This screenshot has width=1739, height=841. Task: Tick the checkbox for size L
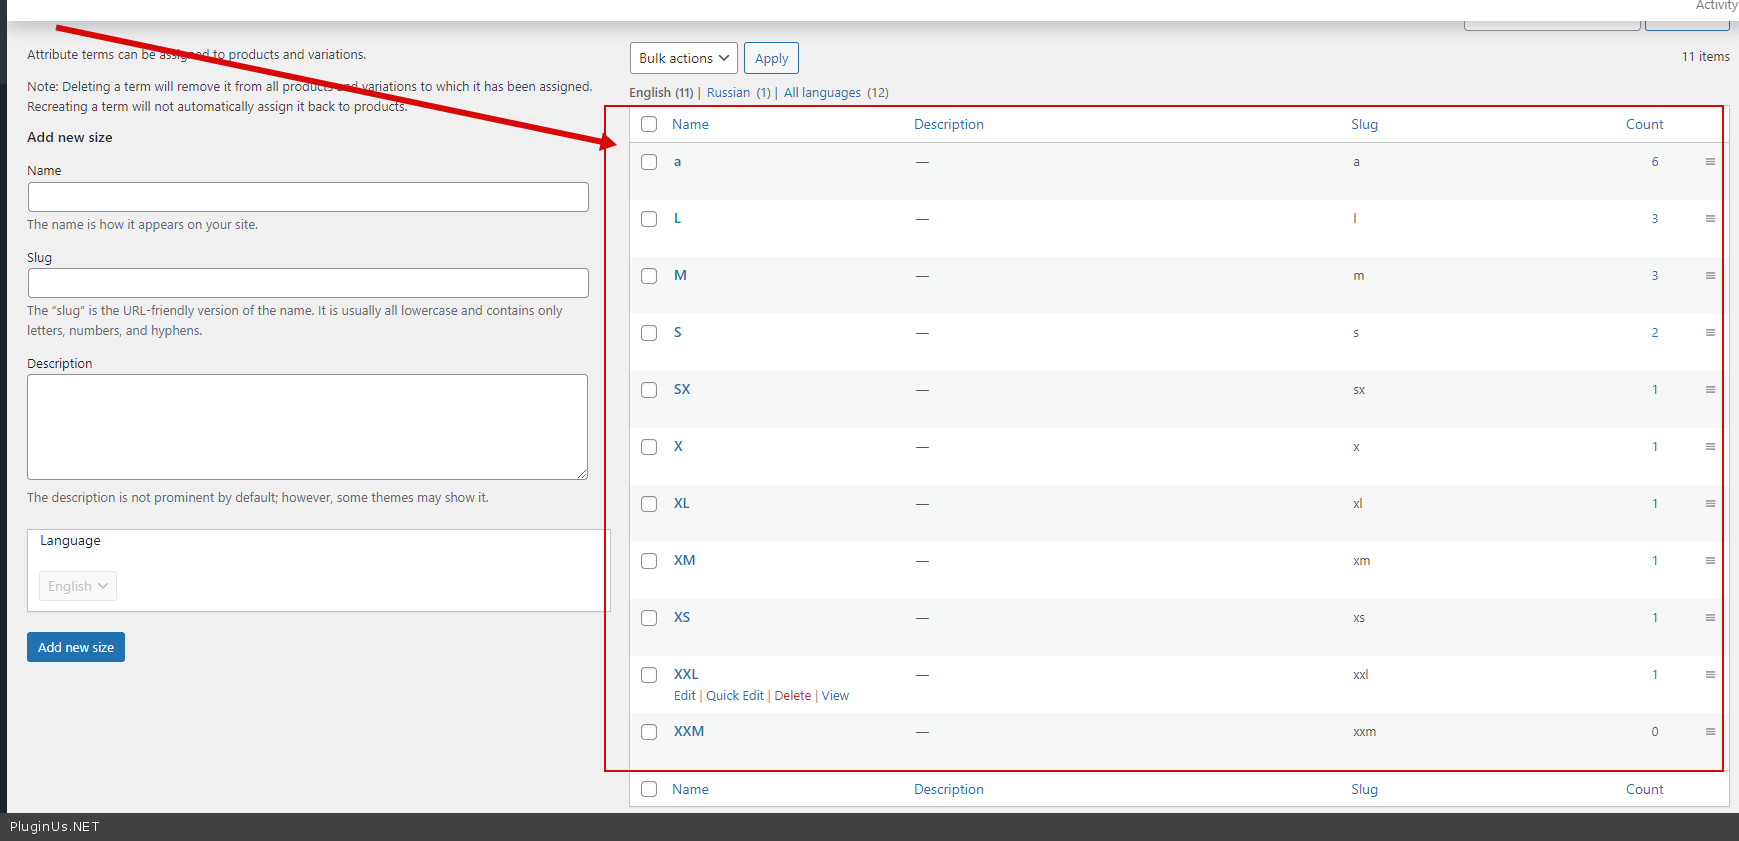pos(649,219)
